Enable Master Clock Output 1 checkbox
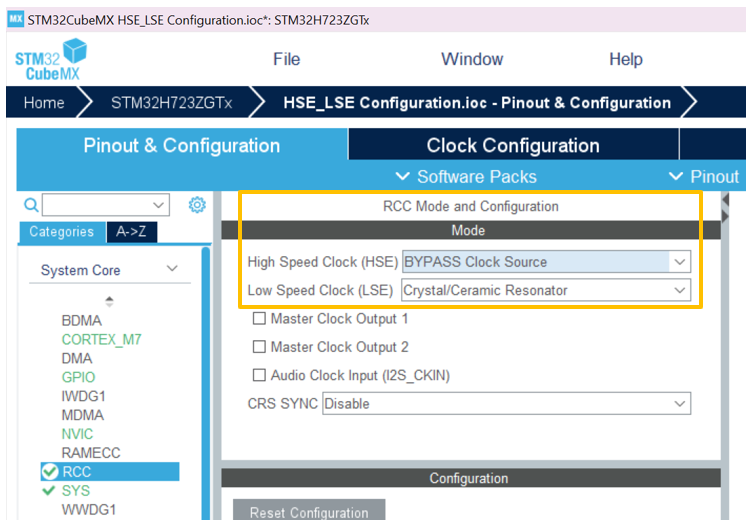 [259, 318]
